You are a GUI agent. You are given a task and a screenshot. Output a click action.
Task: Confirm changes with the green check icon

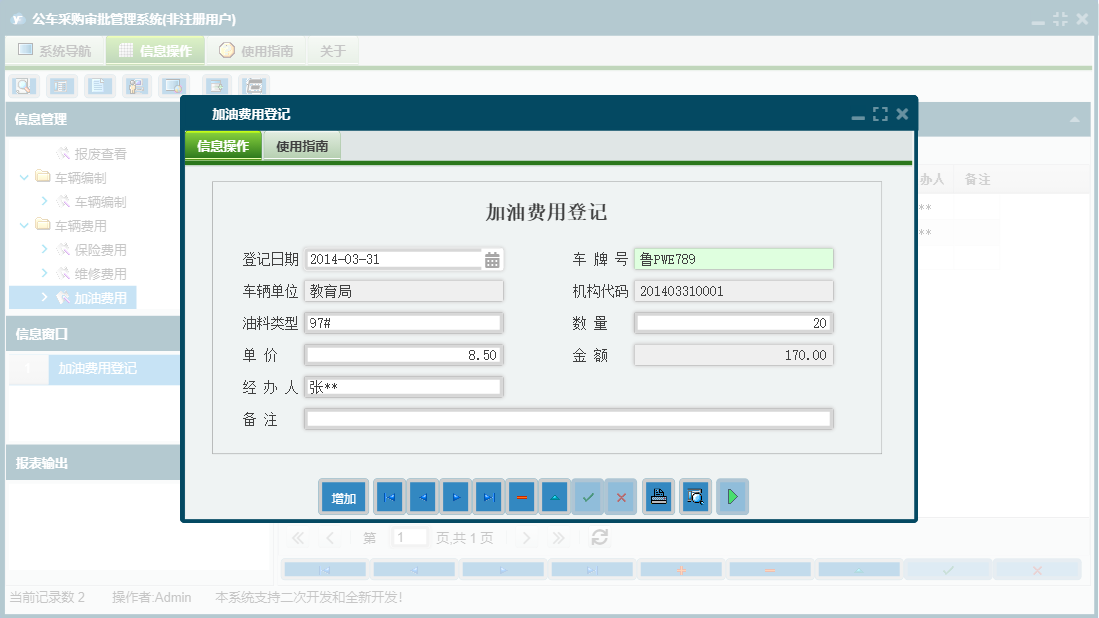point(588,496)
